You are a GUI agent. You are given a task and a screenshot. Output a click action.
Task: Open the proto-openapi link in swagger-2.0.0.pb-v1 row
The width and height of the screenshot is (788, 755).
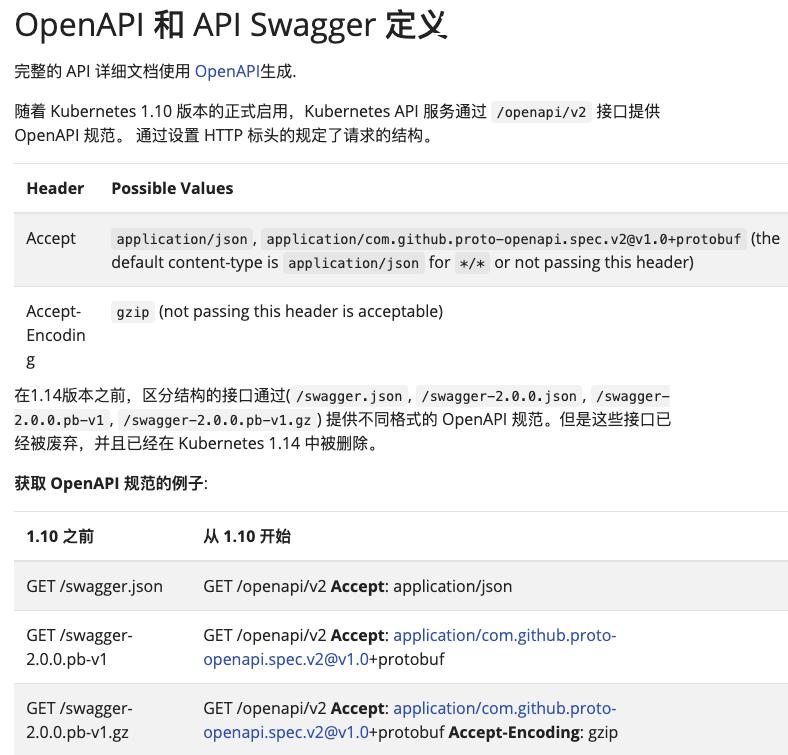(410, 647)
